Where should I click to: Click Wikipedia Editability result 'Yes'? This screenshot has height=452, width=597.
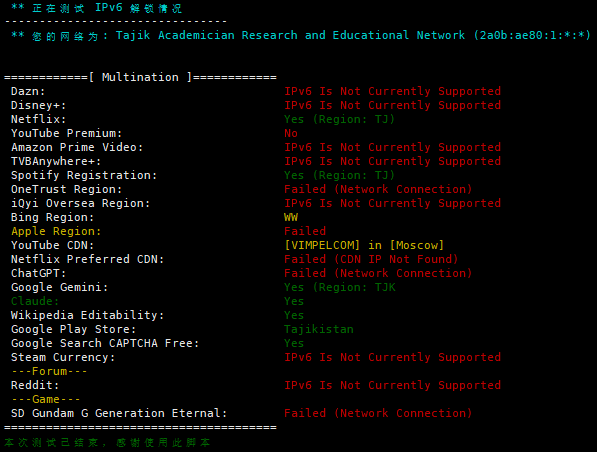[294, 315]
